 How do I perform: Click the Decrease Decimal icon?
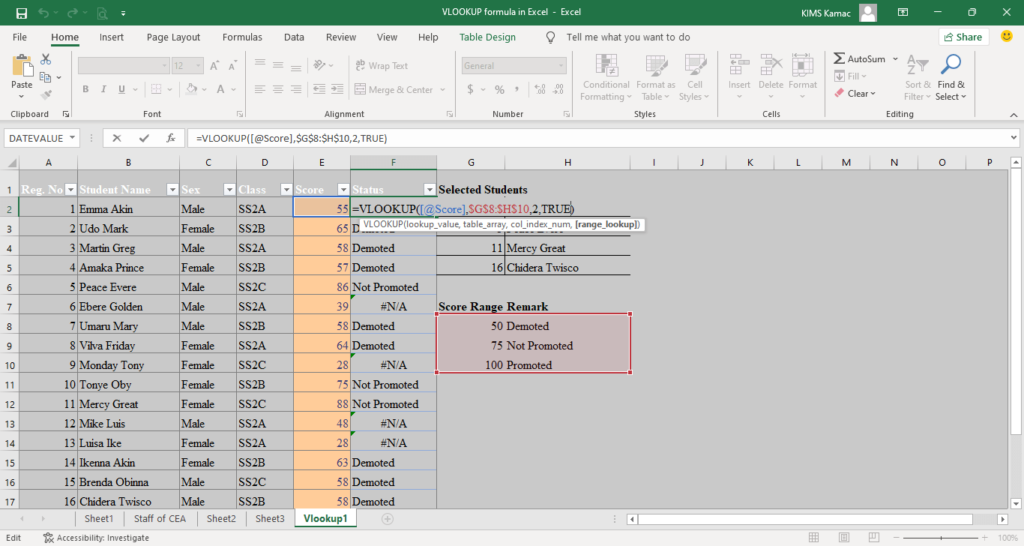(558, 89)
